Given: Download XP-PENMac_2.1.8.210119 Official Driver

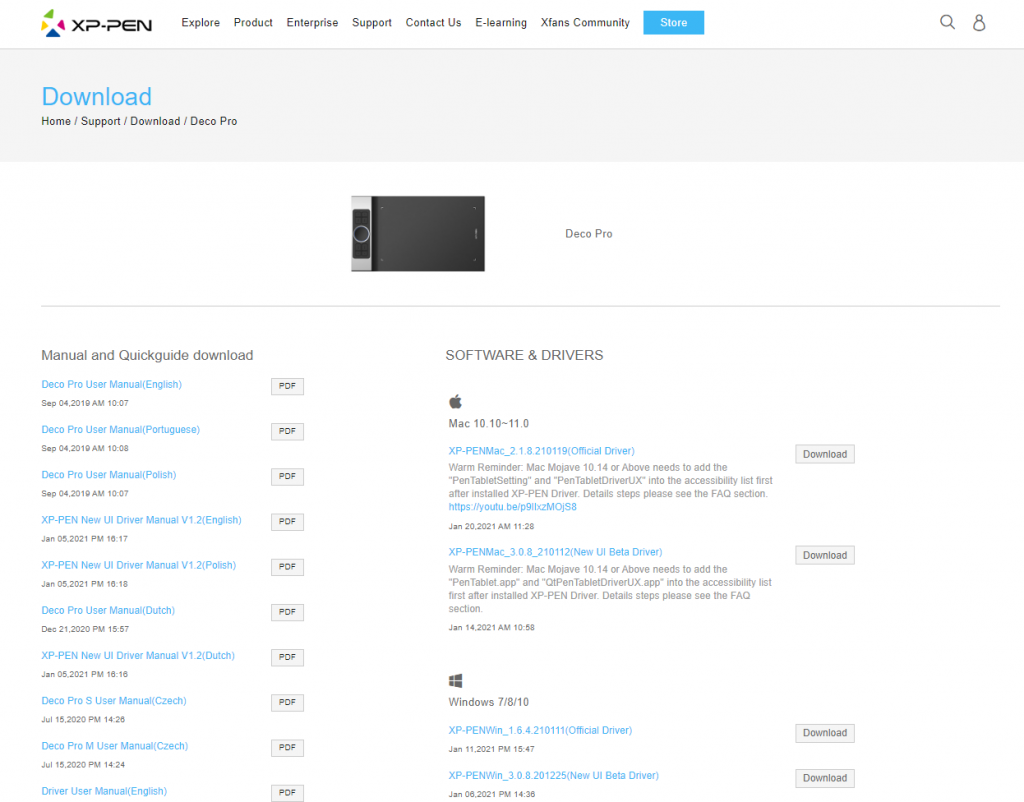Looking at the screenshot, I should pos(825,454).
